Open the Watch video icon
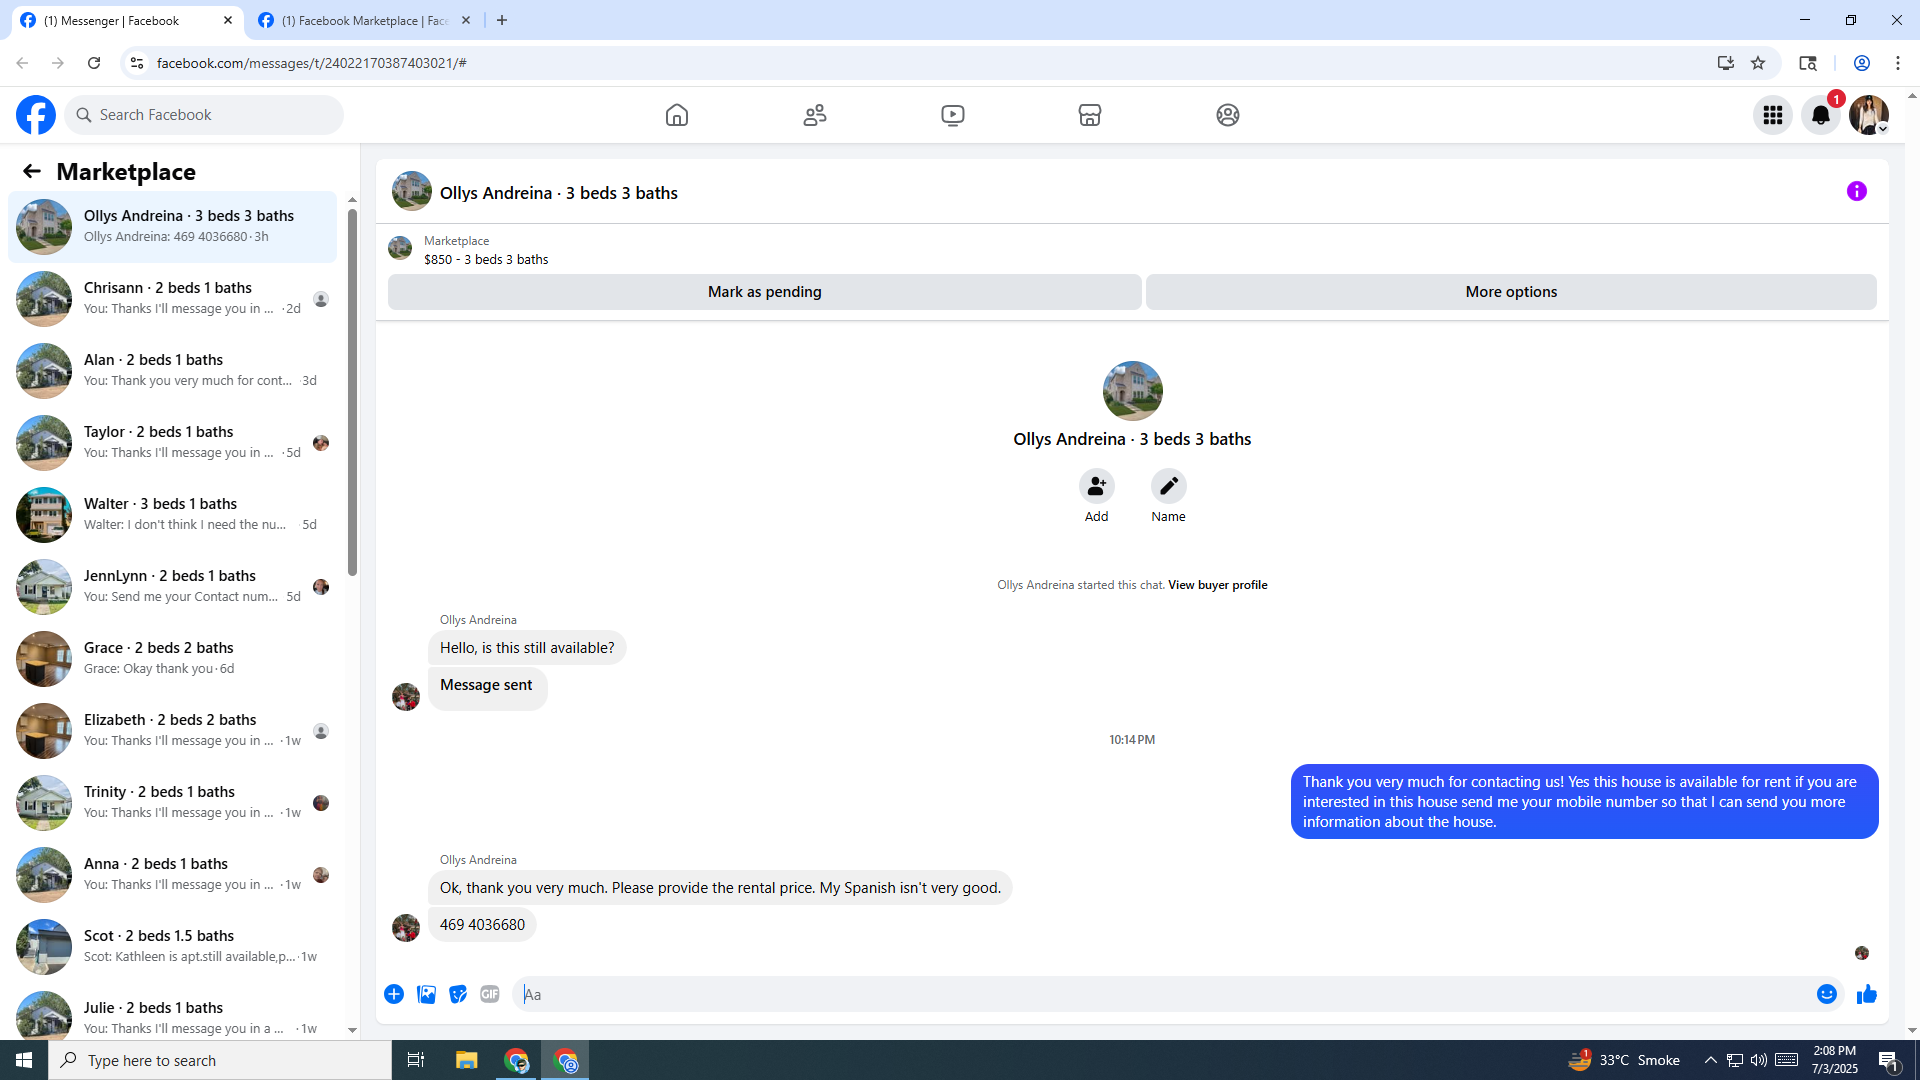This screenshot has width=1920, height=1080. point(952,115)
